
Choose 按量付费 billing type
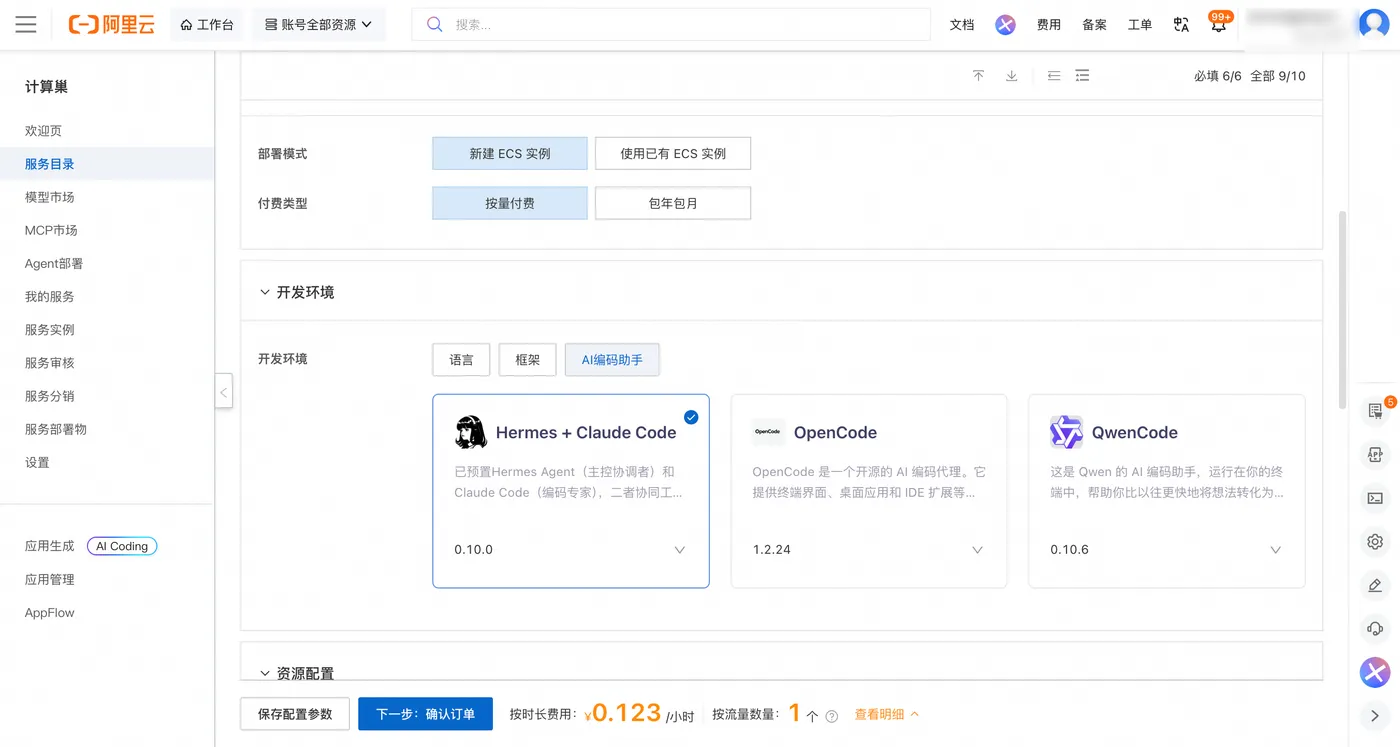510,203
